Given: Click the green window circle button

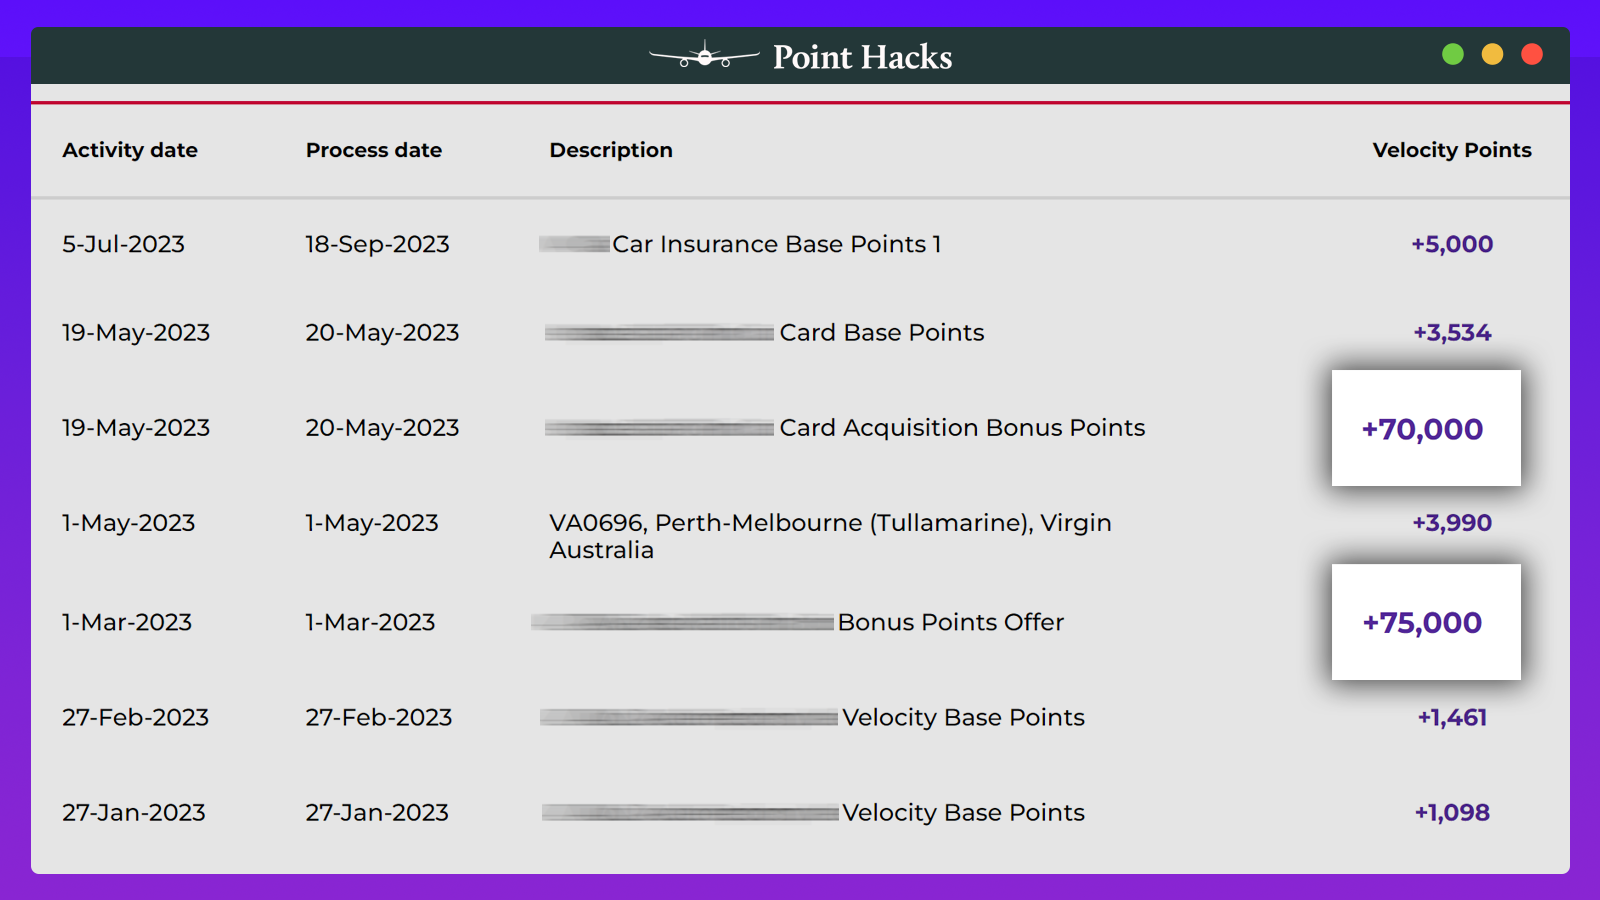Looking at the screenshot, I should pos(1453,54).
